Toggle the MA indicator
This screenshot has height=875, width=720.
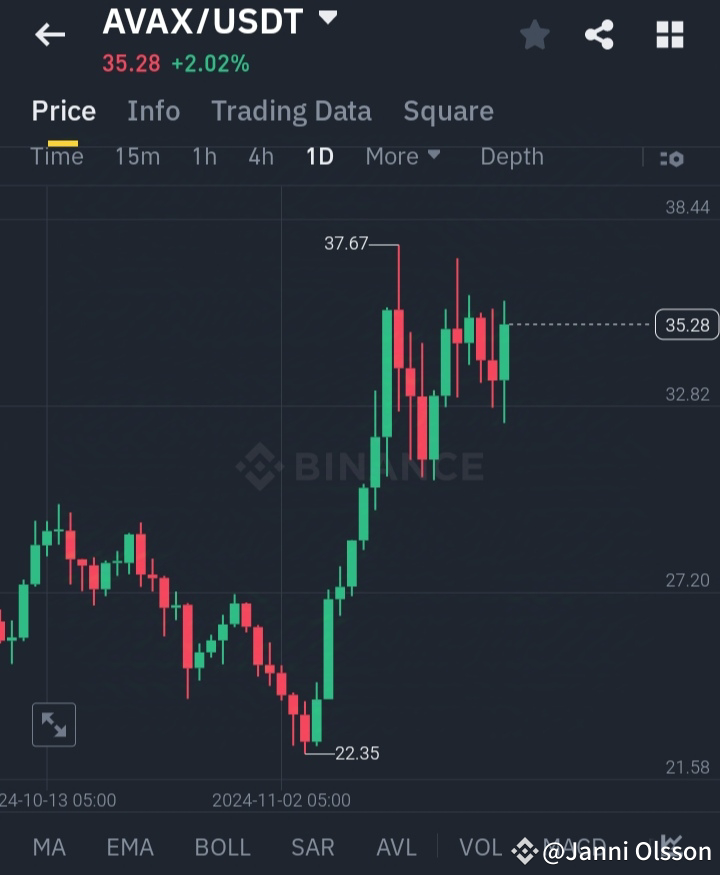[48, 847]
